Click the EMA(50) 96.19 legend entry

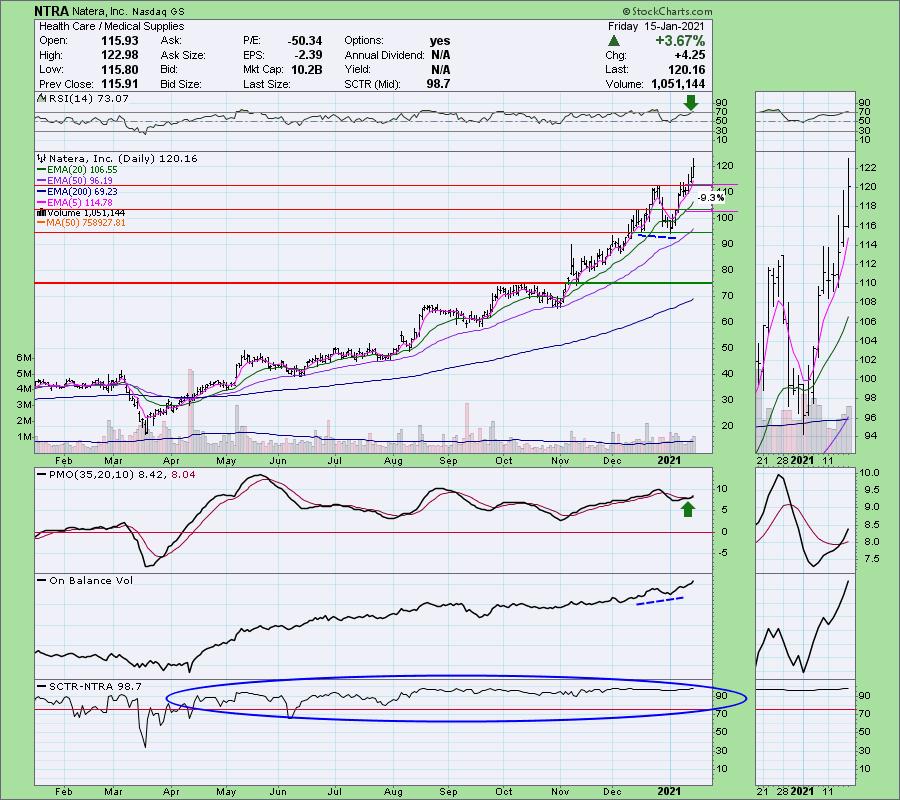click(x=75, y=181)
